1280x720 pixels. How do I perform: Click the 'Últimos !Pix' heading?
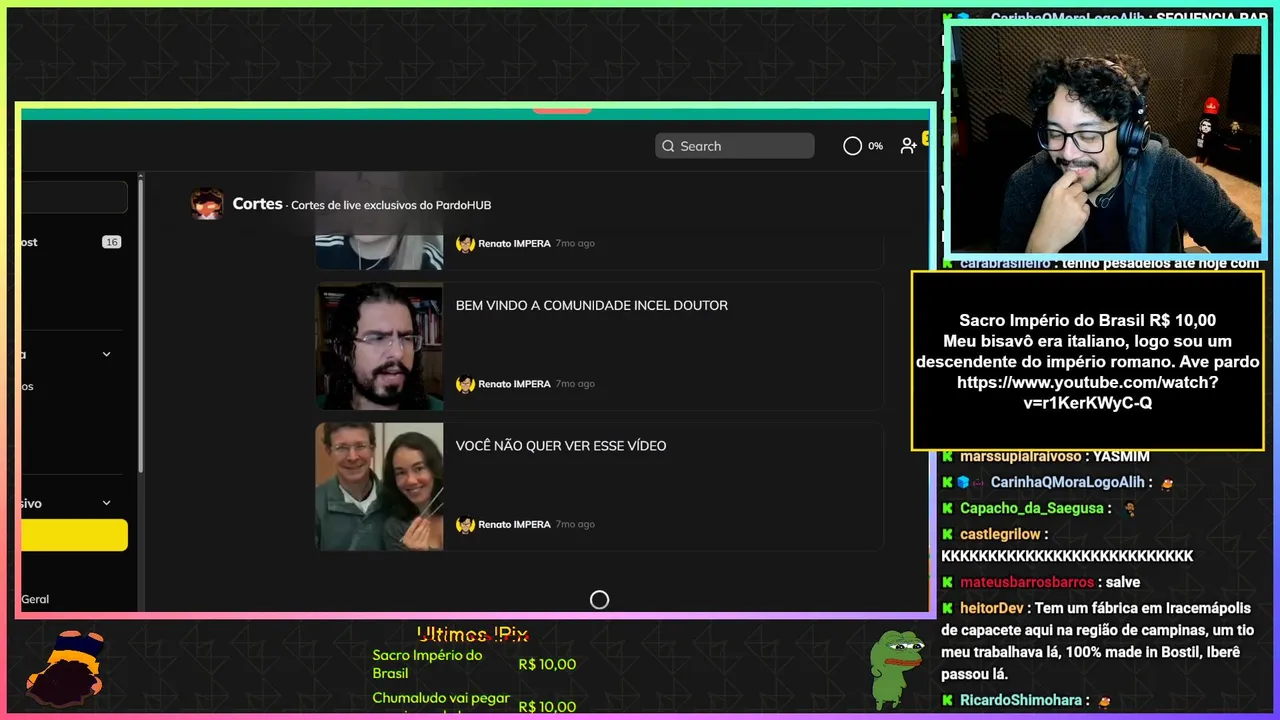pos(472,635)
